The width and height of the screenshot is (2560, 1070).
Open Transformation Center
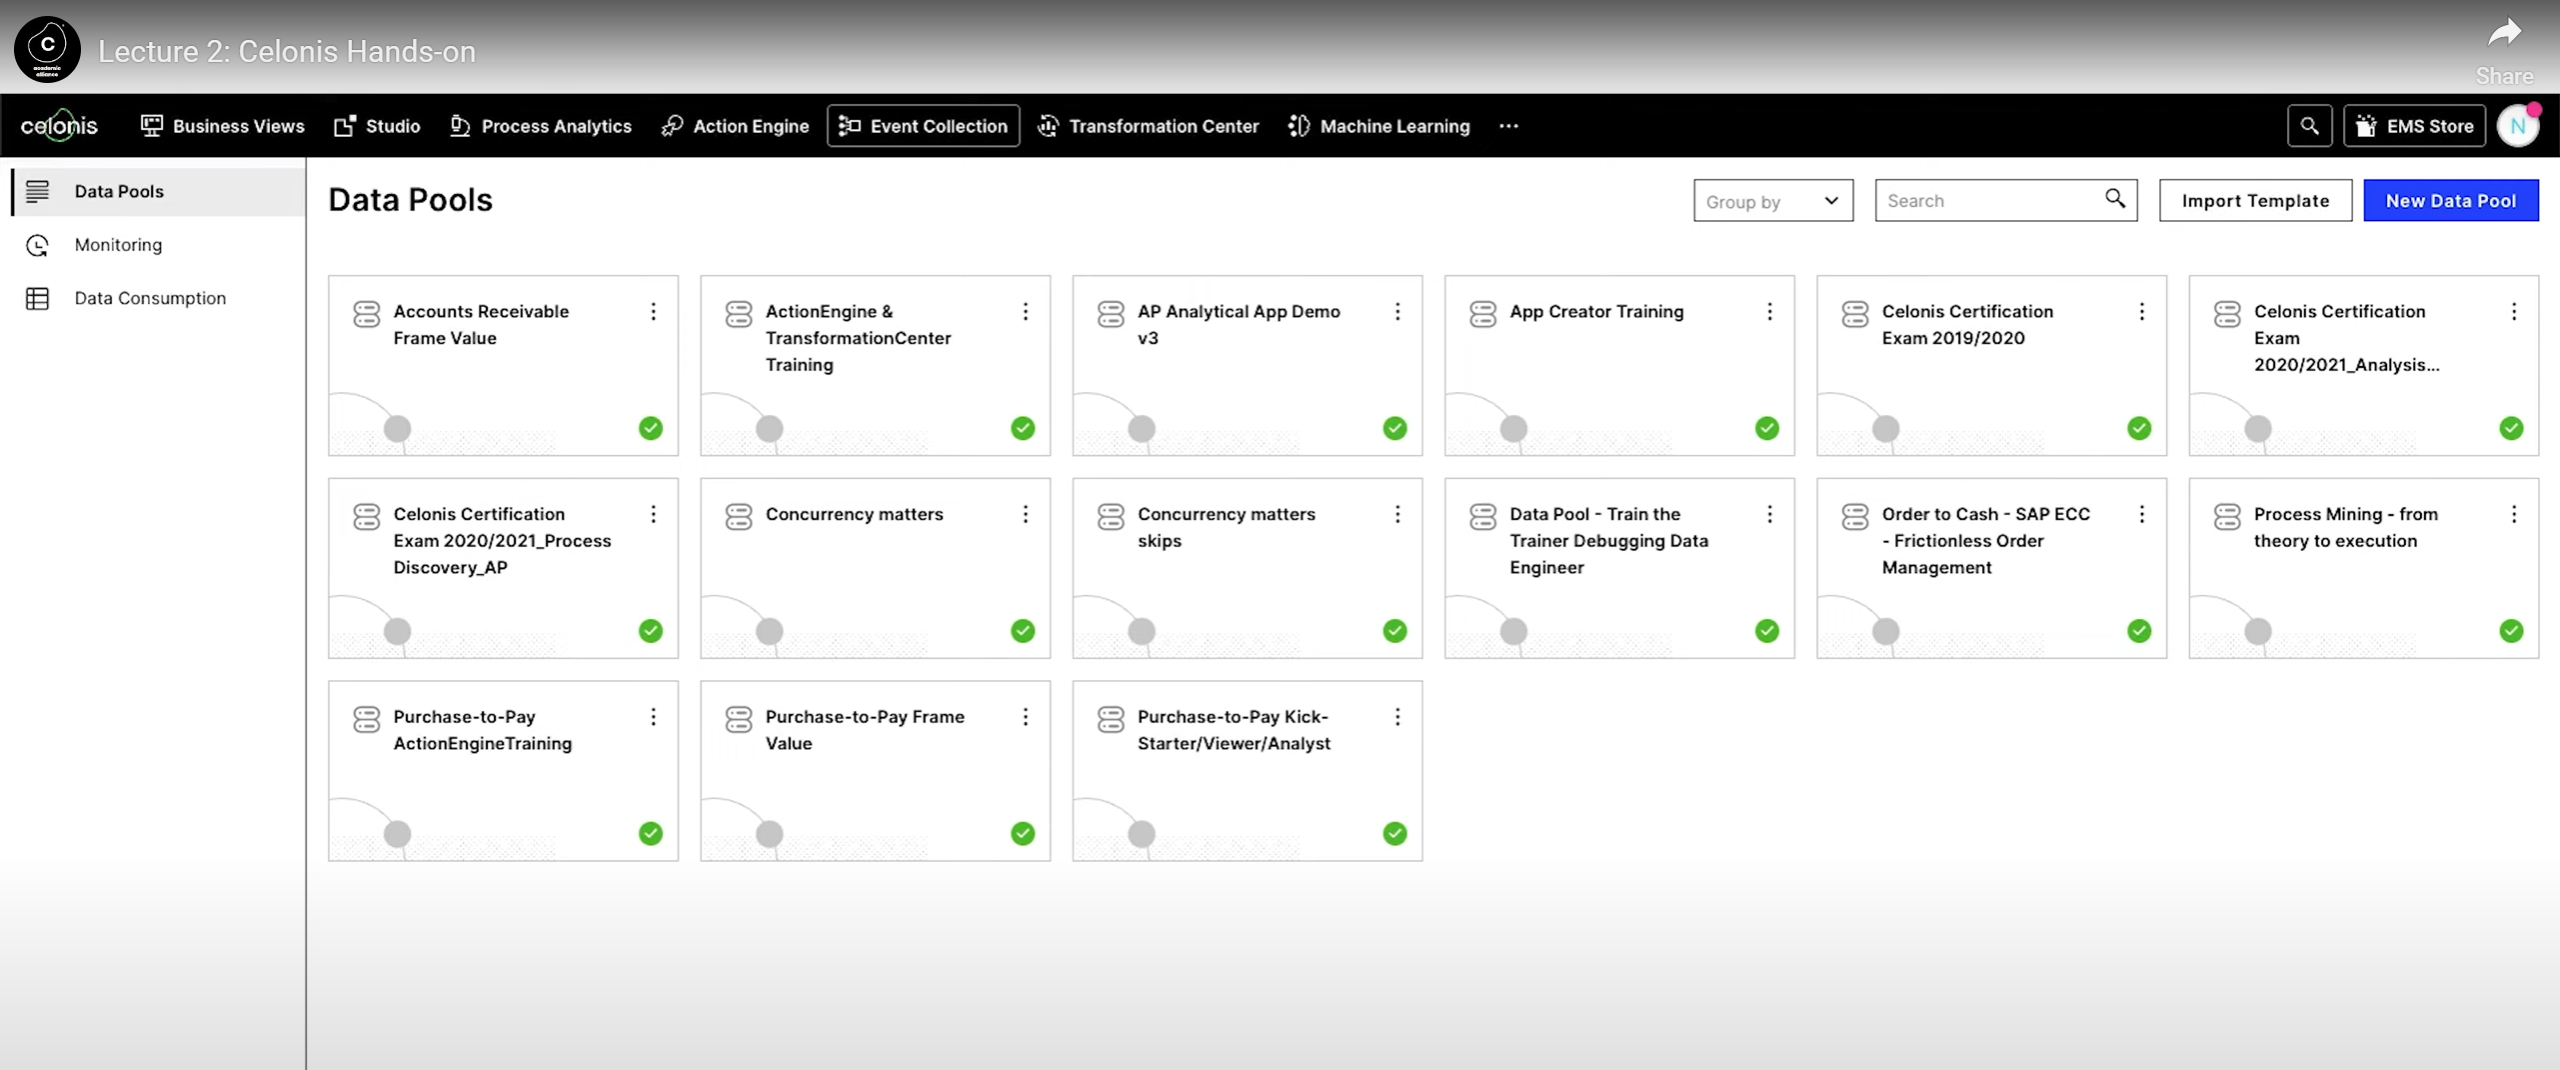[x=1148, y=126]
